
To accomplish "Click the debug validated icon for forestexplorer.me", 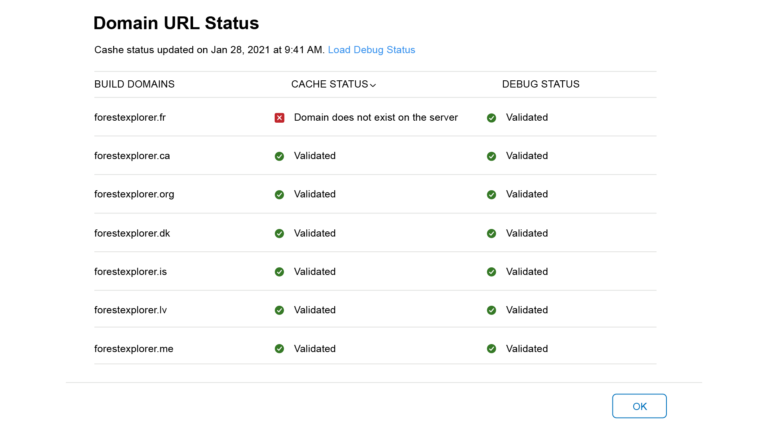I will tap(491, 349).
